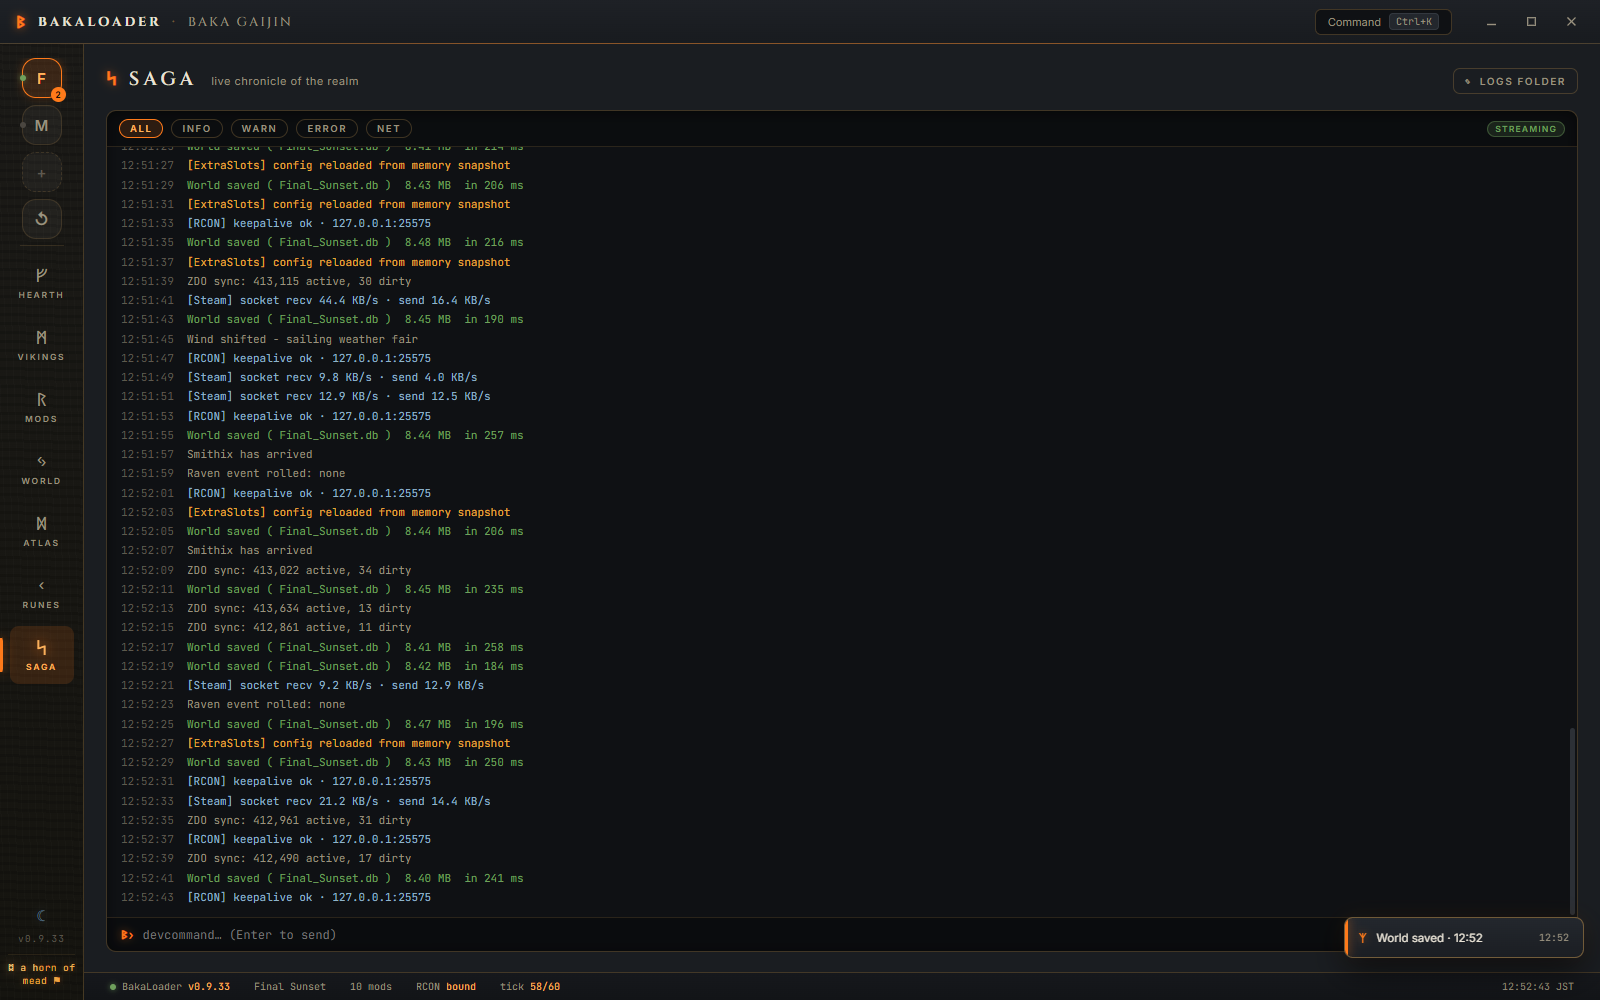Click sidebar version 'v0.9.33' label
This screenshot has width=1600, height=1000.
(41, 939)
